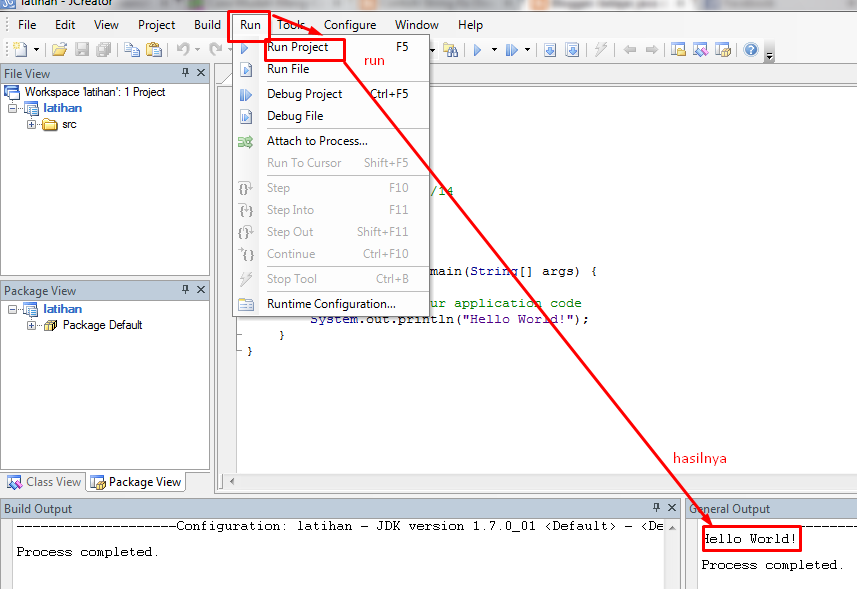Toggle auto-hide pin on Build Output panel
This screenshot has height=589, width=857.
[655, 508]
